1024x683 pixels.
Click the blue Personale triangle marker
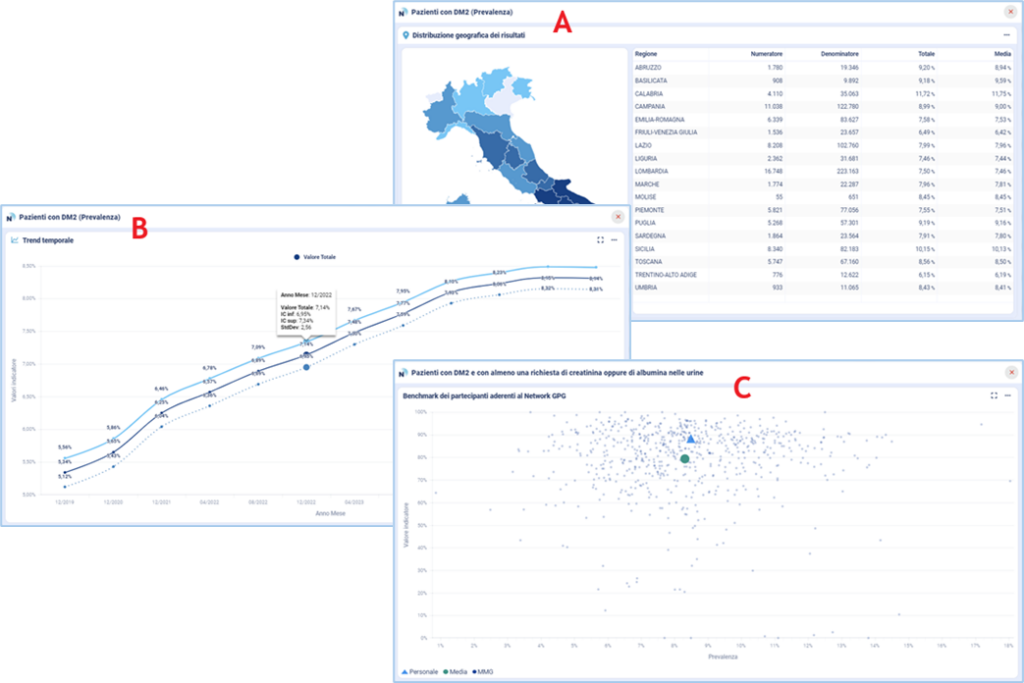pyautogui.click(x=691, y=439)
